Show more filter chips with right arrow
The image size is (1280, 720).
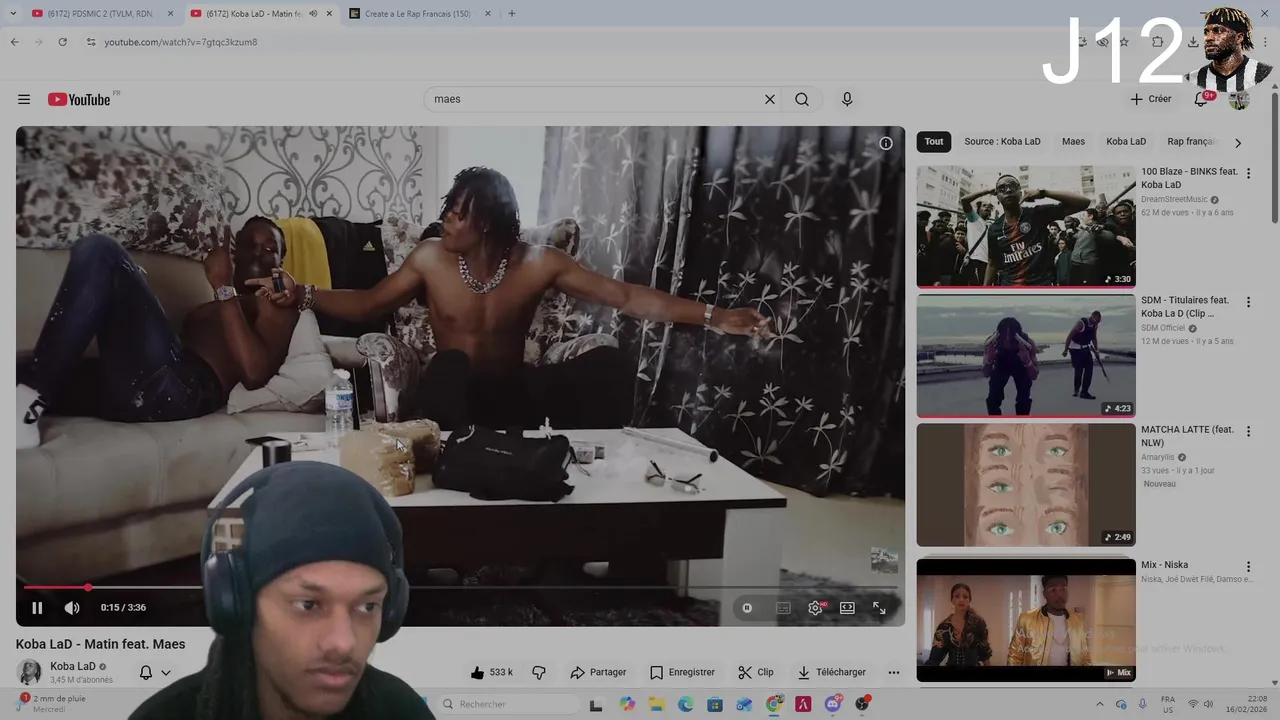(x=1238, y=142)
